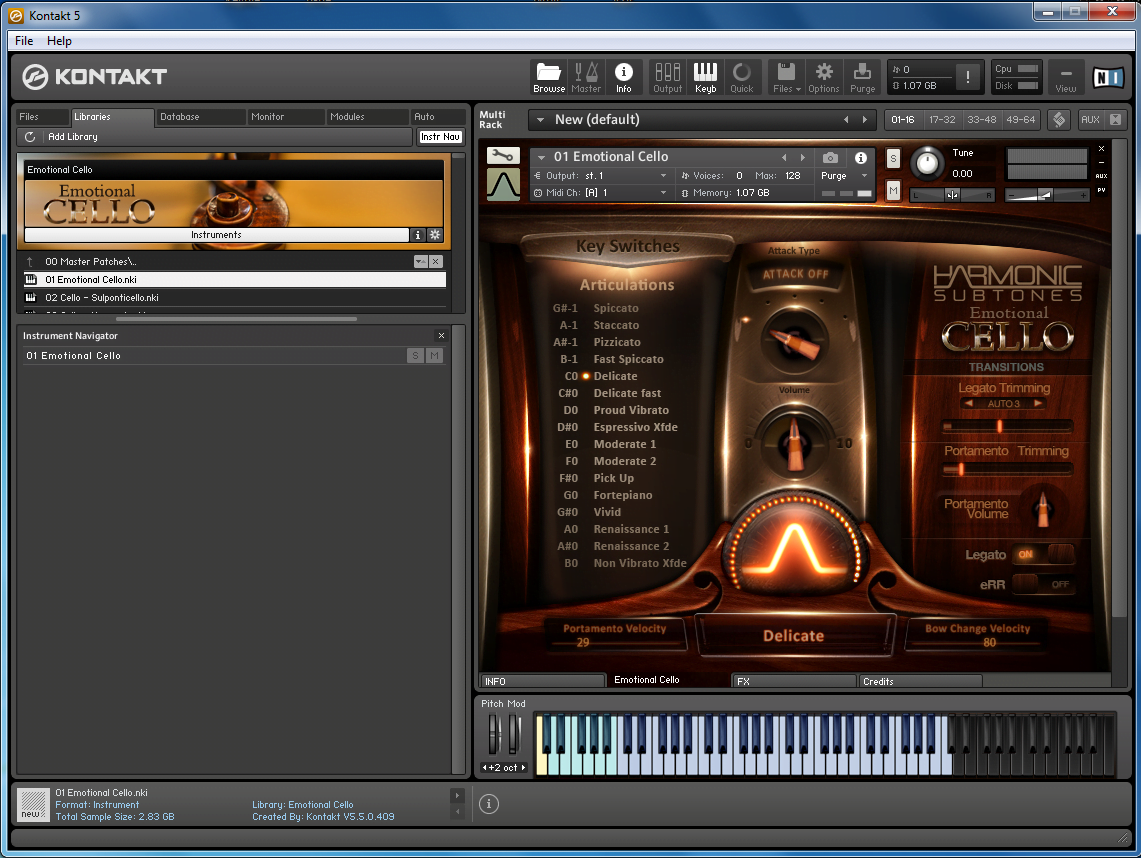The height and width of the screenshot is (858, 1141).
Task: Toggle the Keyb on-screen keyboard icon
Action: click(705, 78)
